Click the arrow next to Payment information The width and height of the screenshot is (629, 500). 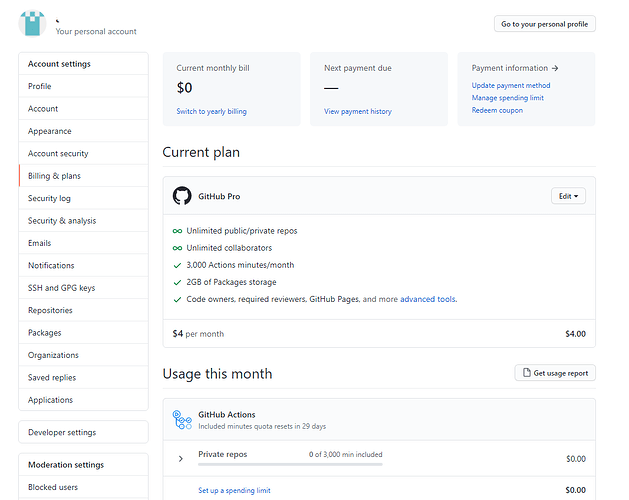[555, 68]
